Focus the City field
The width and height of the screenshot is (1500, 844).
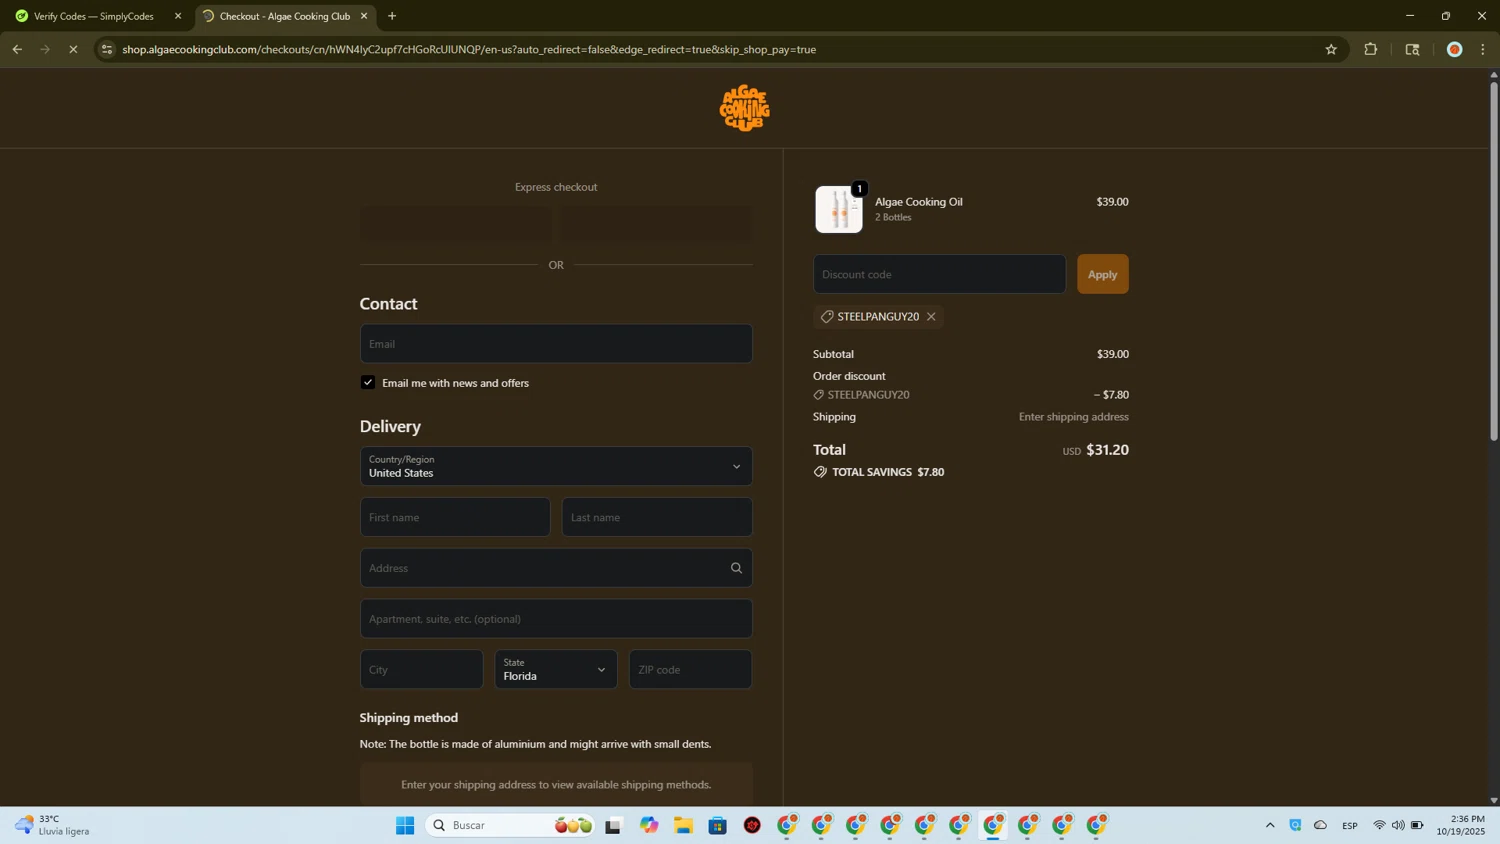tap(421, 670)
